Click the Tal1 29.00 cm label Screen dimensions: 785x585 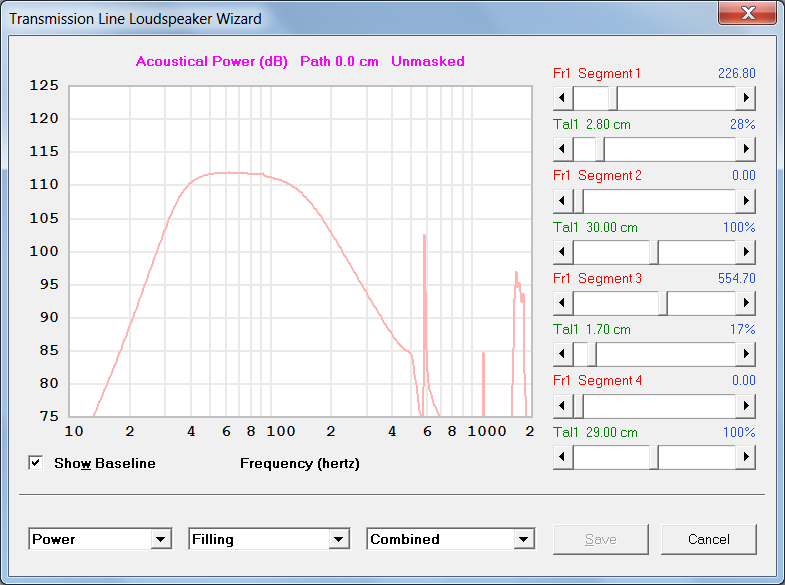(x=595, y=432)
